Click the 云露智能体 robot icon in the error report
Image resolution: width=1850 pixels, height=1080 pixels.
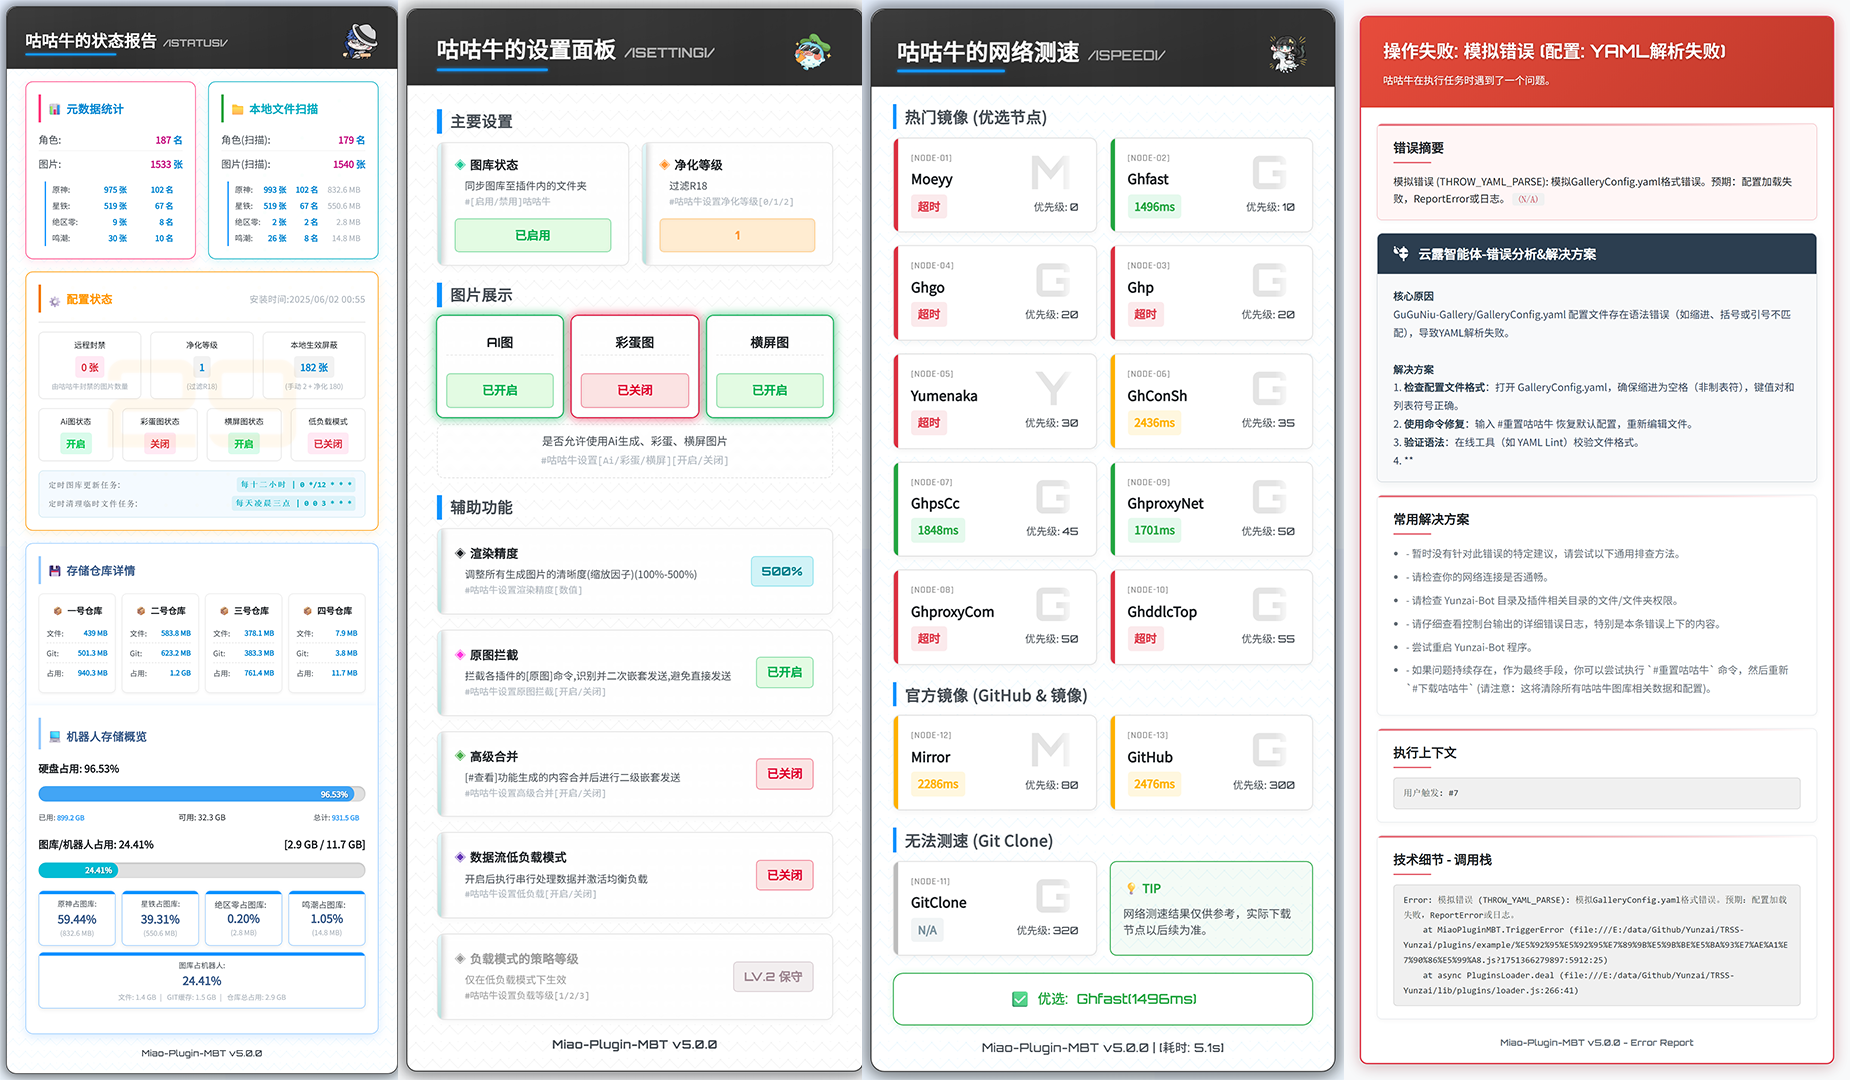(1399, 253)
